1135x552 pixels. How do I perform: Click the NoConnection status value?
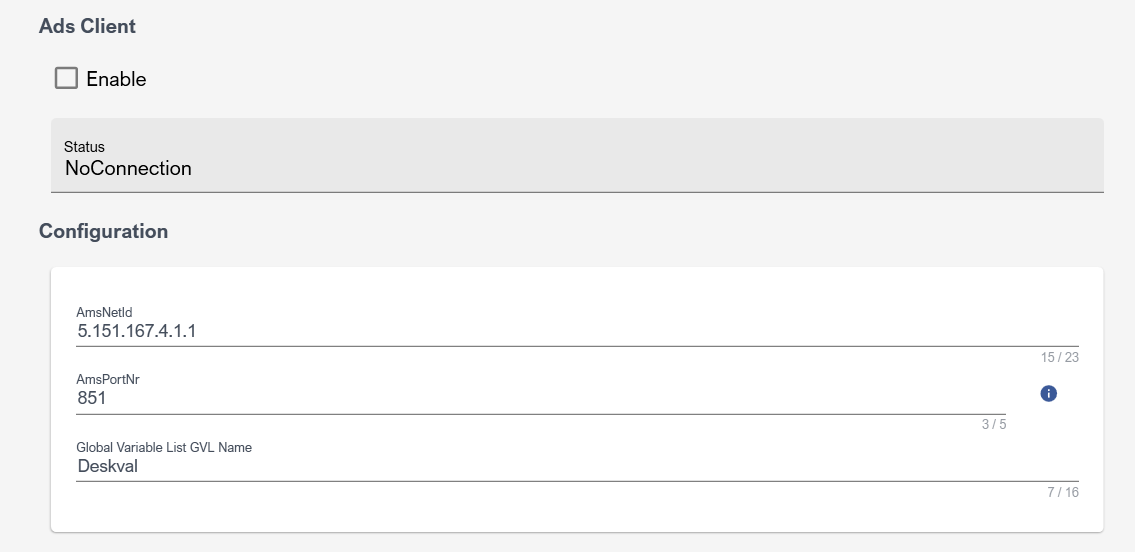pos(128,168)
